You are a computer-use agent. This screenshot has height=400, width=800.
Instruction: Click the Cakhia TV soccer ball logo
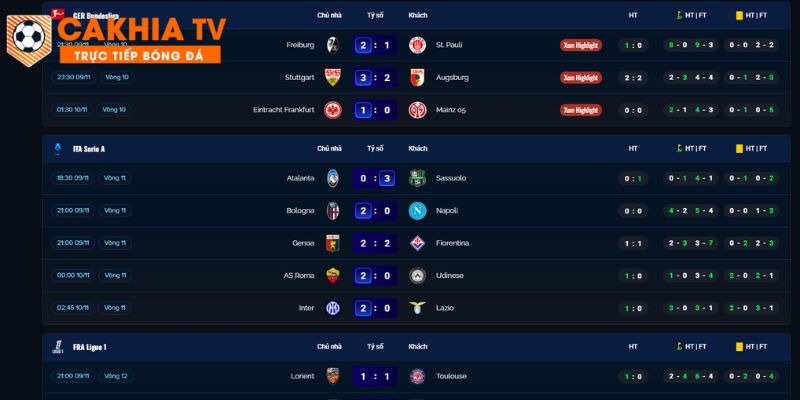[x=29, y=40]
